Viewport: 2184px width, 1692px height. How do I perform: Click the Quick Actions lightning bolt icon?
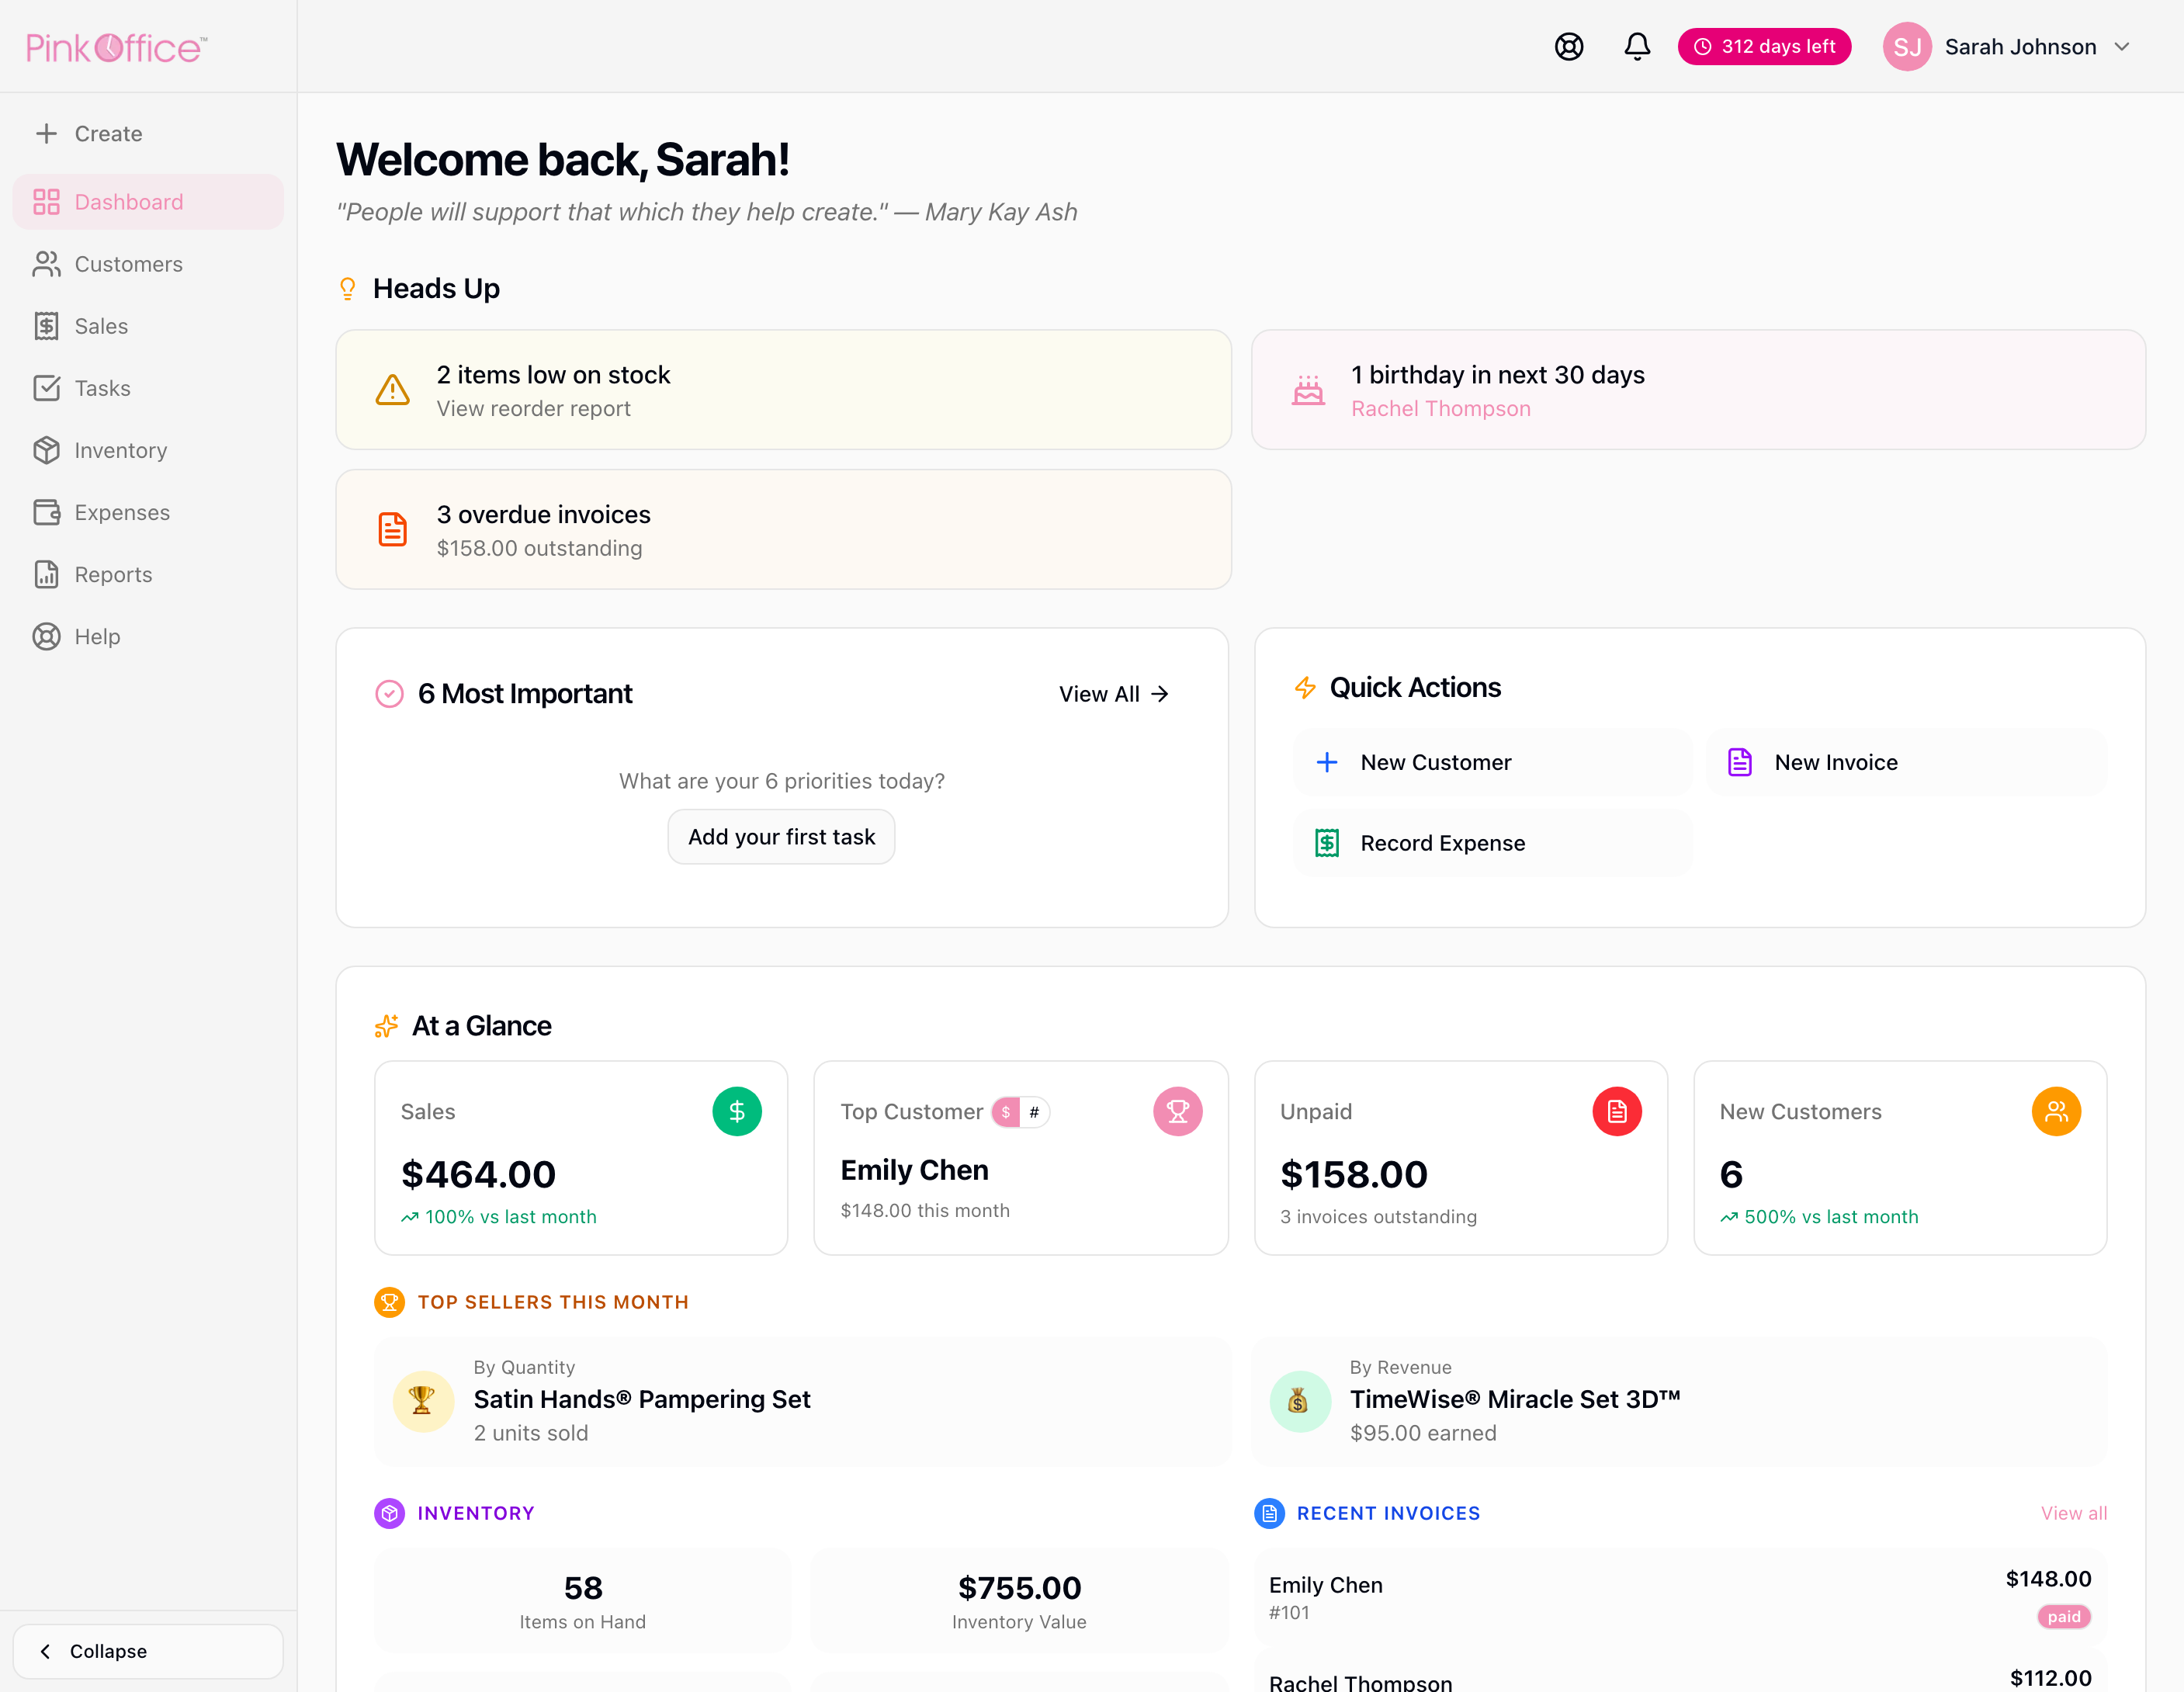tap(1305, 688)
